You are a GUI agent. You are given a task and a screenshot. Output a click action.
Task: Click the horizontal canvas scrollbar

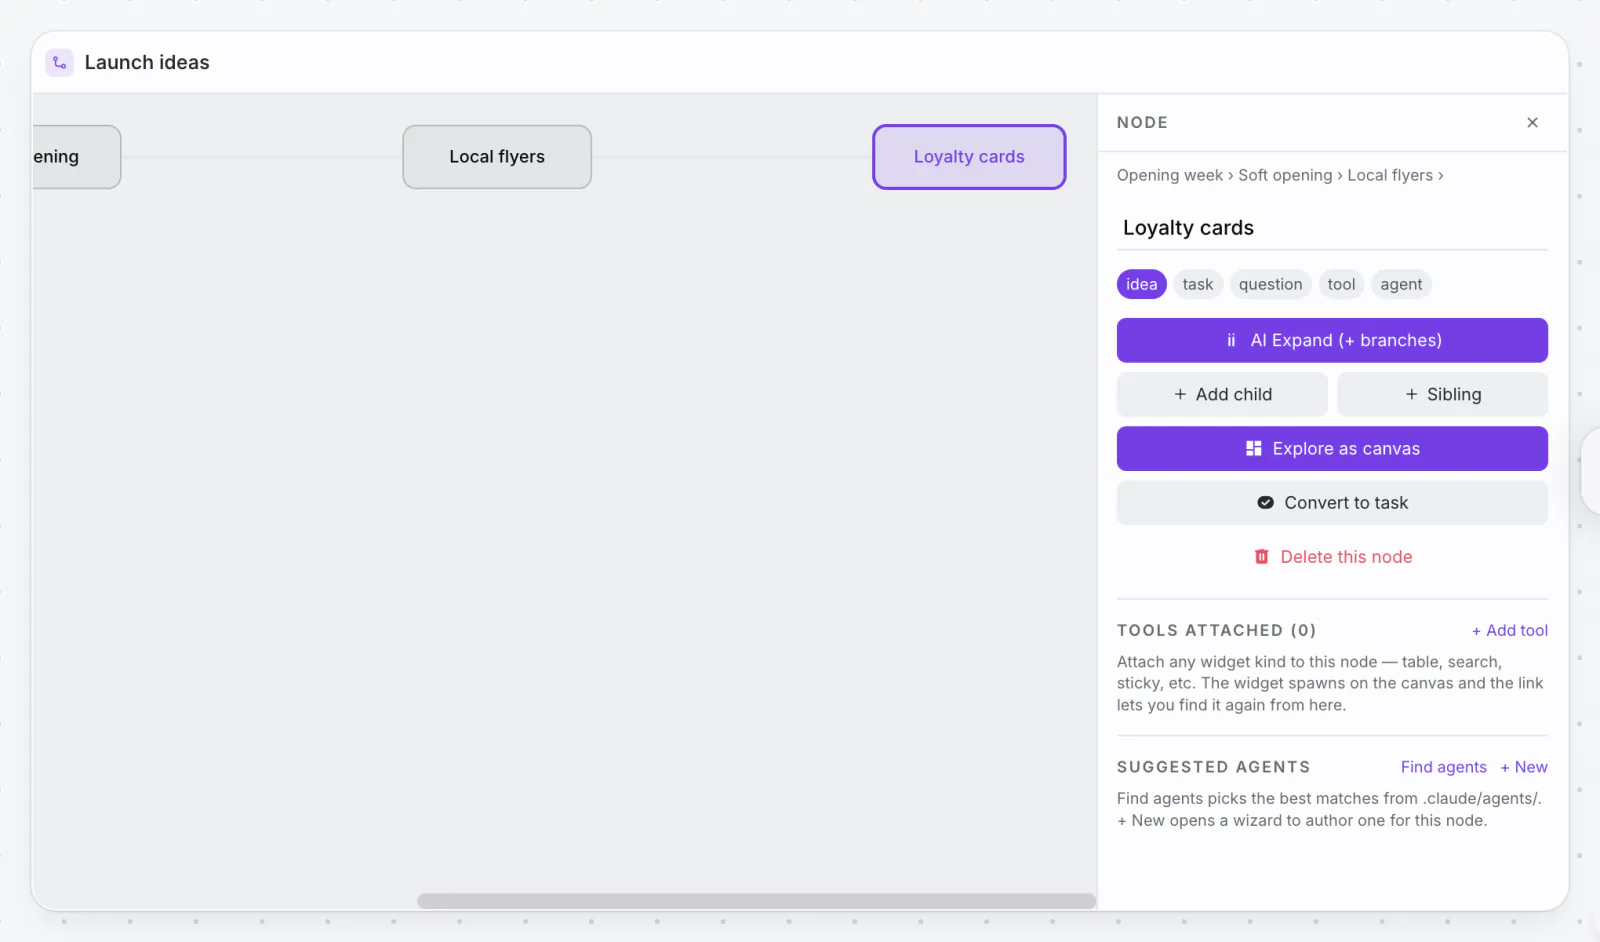click(x=756, y=901)
